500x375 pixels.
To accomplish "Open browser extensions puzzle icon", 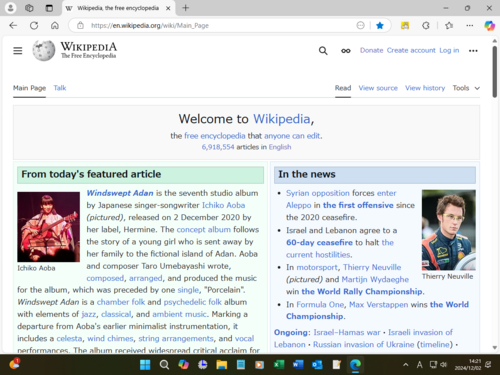I will (x=426, y=26).
